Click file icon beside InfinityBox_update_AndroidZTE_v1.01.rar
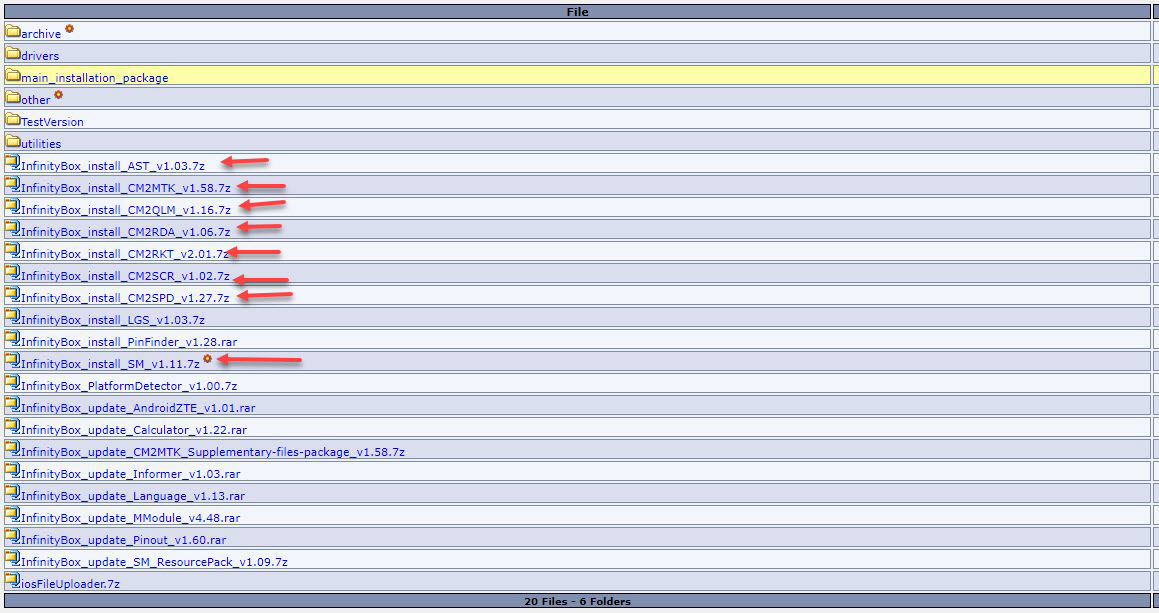Screen dimensions: 1159x613 (13, 404)
